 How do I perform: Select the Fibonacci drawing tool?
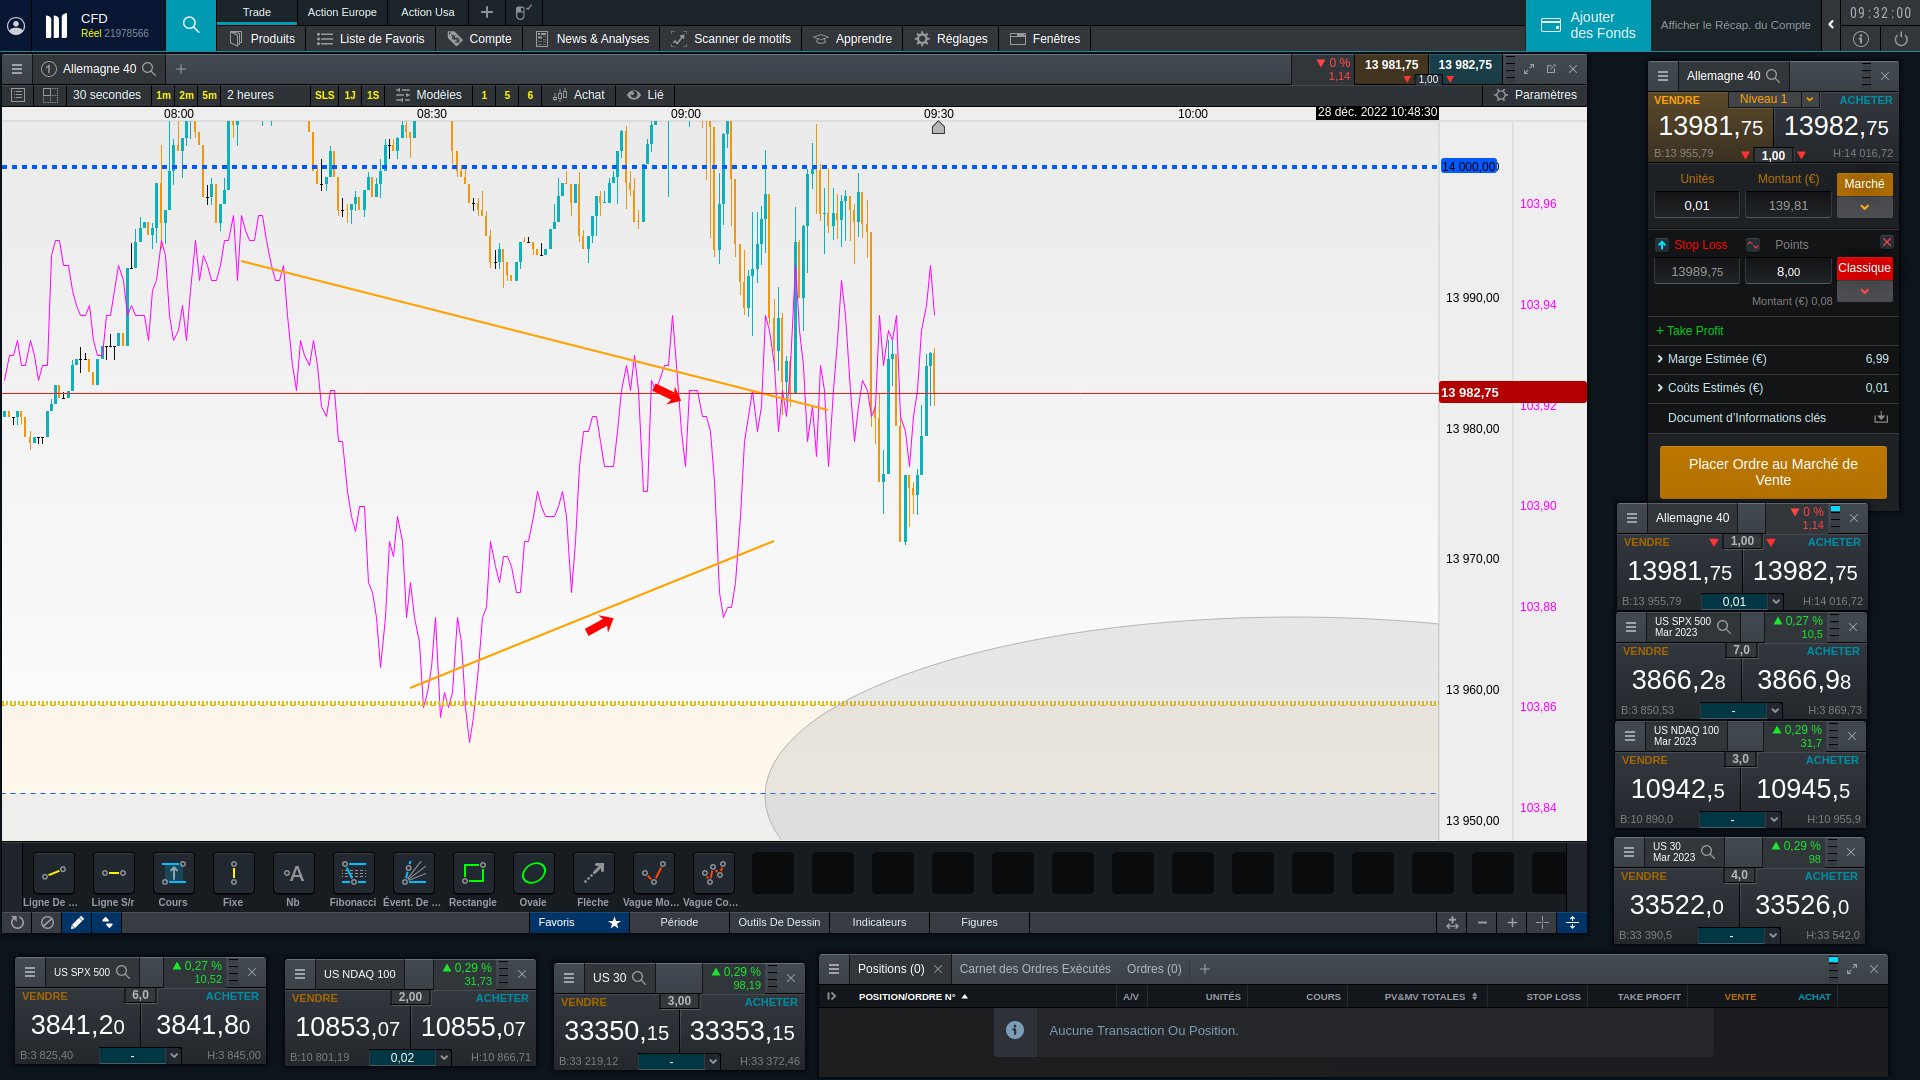[x=353, y=874]
